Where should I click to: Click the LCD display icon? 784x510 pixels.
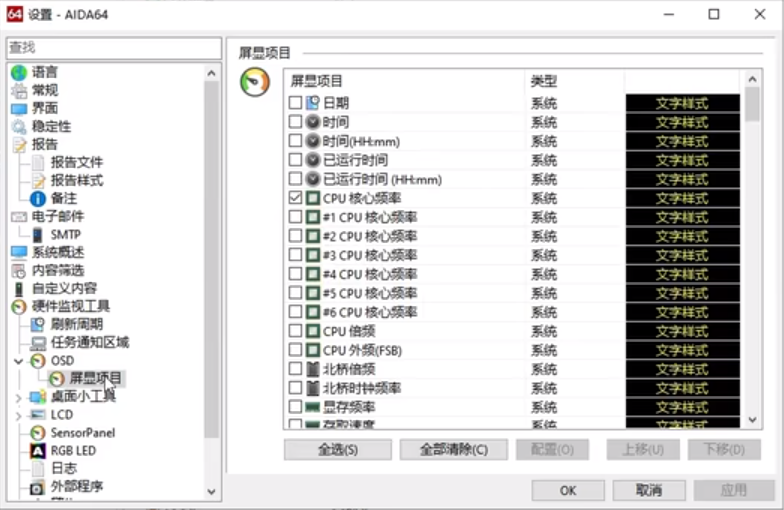38,414
